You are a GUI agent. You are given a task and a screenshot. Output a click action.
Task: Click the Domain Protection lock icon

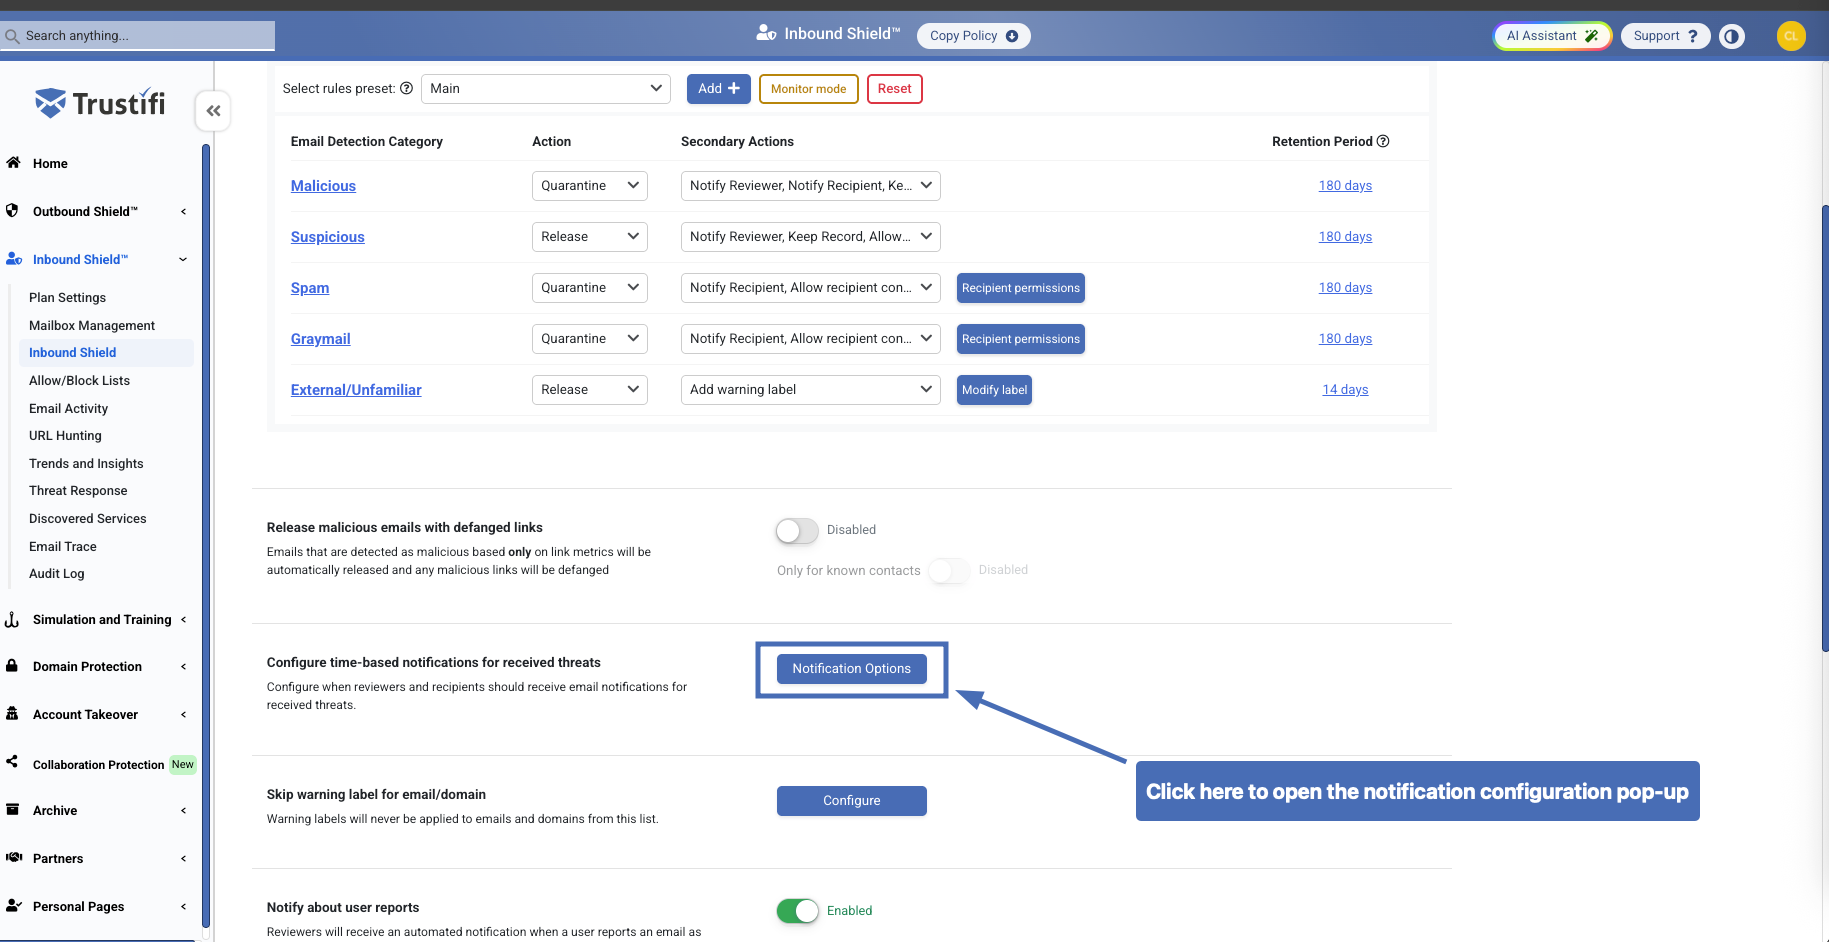[x=12, y=666]
